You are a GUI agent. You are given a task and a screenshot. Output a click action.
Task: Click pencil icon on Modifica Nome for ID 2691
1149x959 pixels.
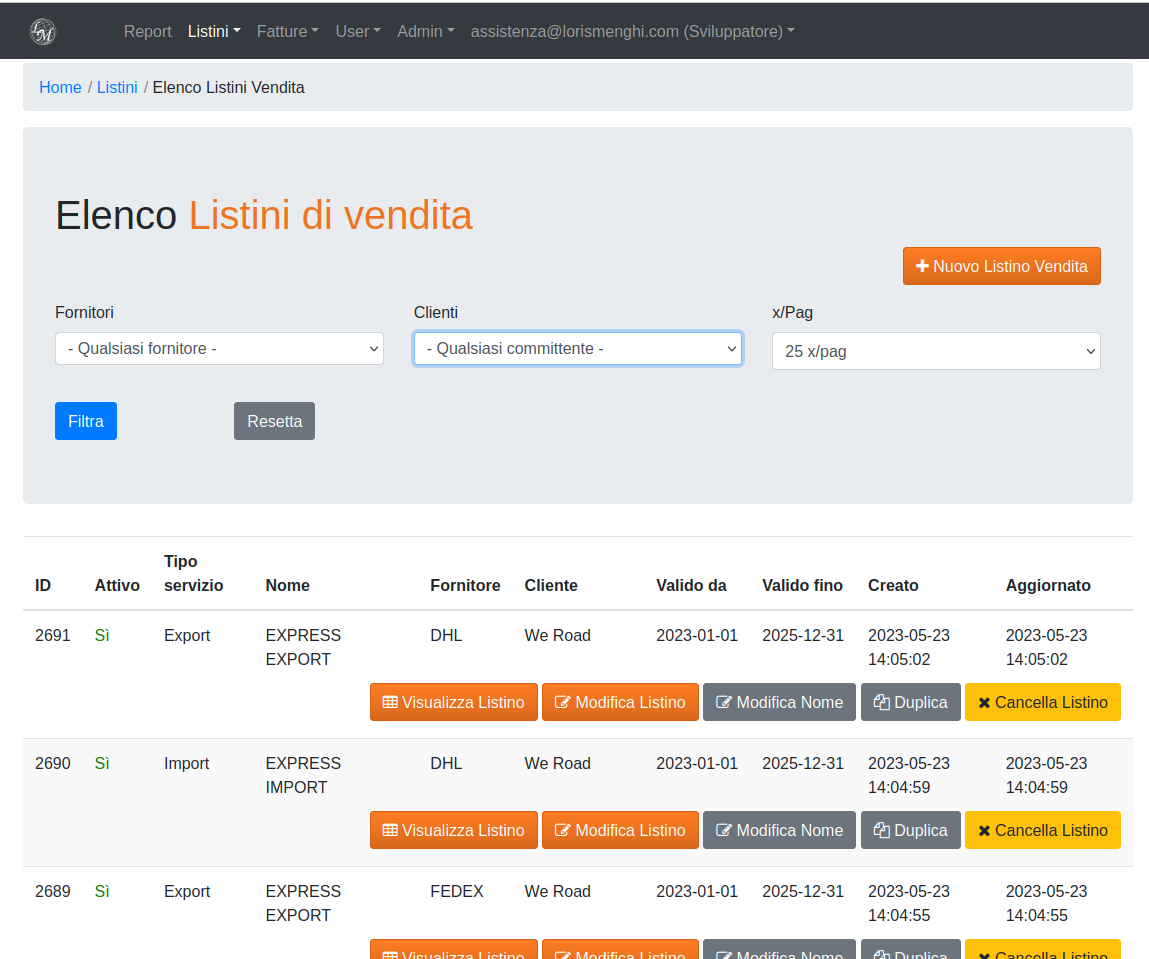pyautogui.click(x=724, y=703)
